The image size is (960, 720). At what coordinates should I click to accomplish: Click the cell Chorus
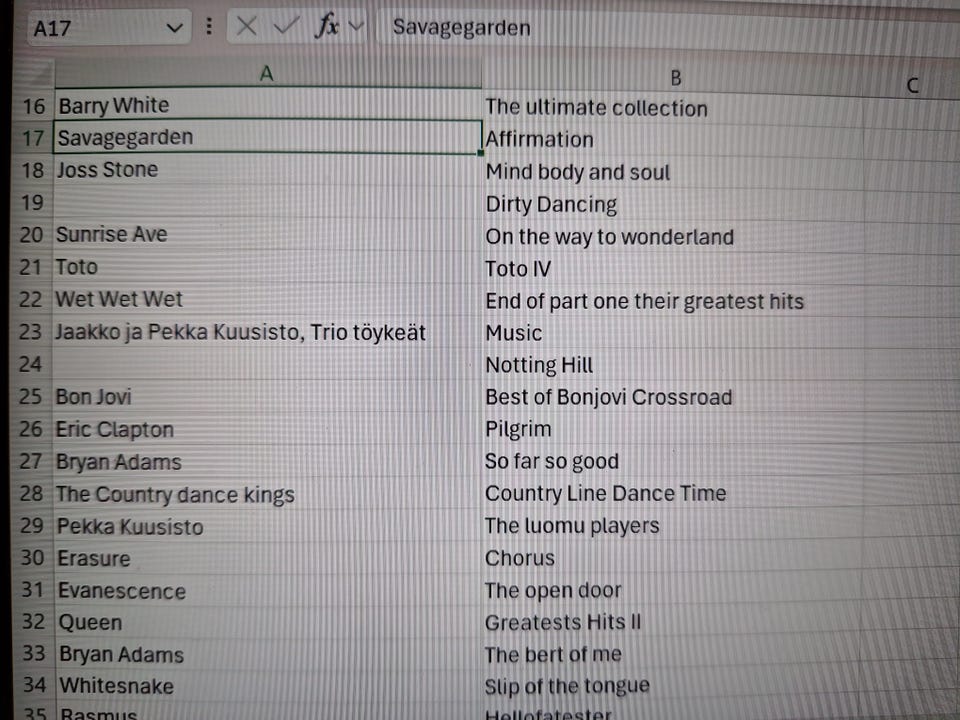coord(673,558)
